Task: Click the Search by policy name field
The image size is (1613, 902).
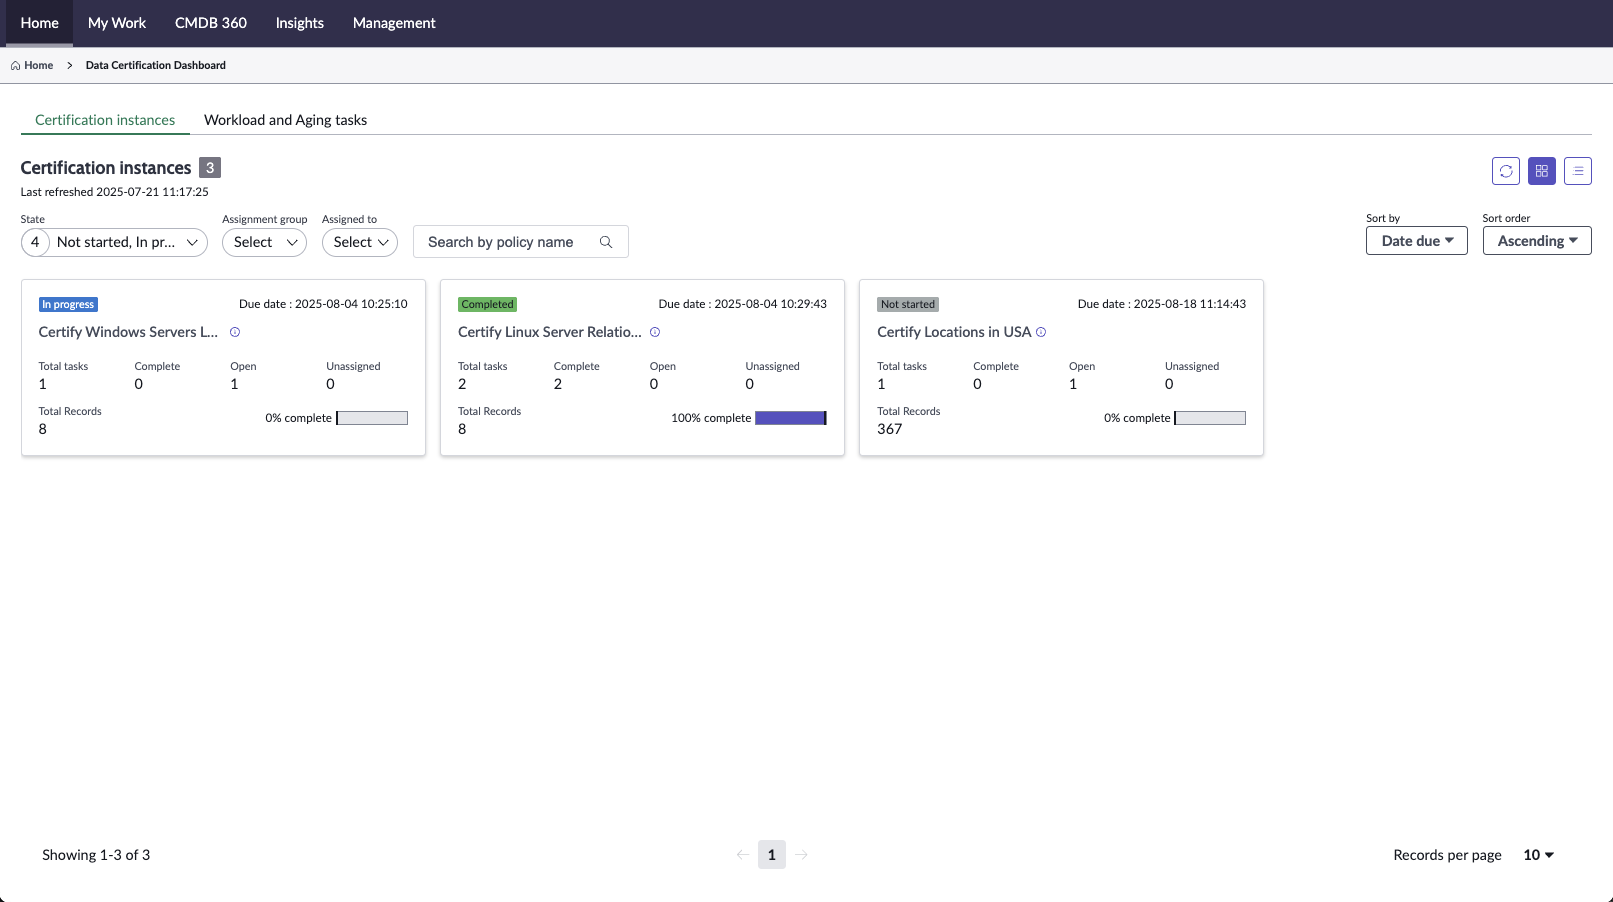Action: point(505,242)
